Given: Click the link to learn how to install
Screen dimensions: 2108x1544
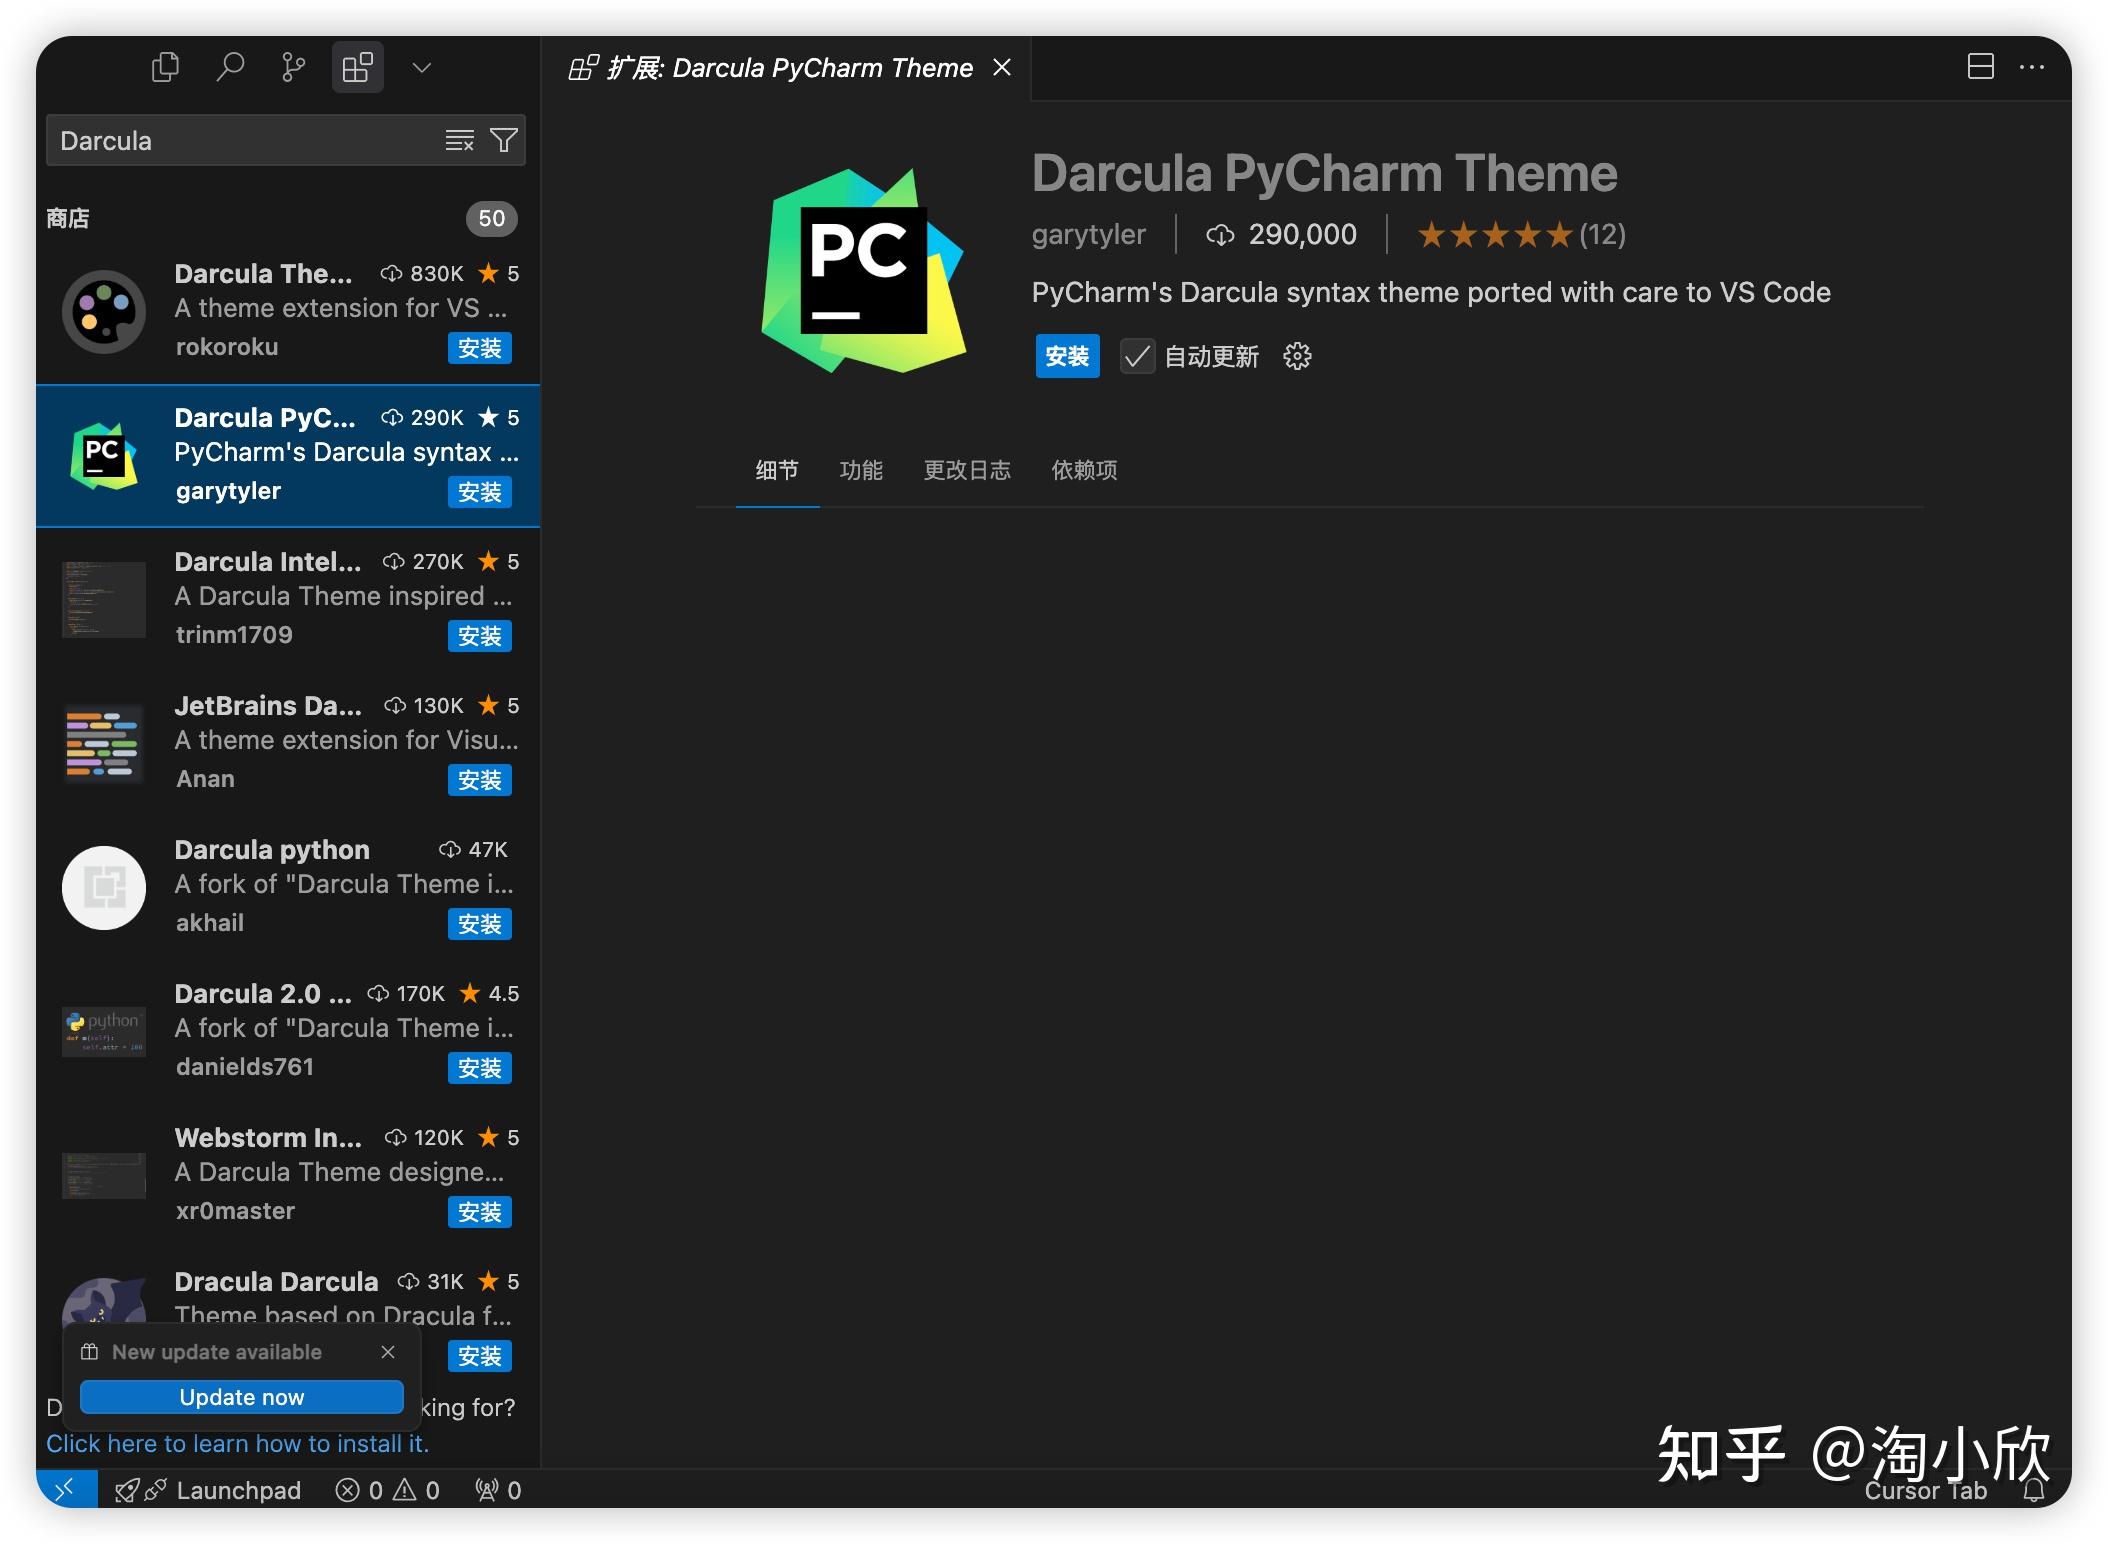Looking at the screenshot, I should pos(237,1443).
